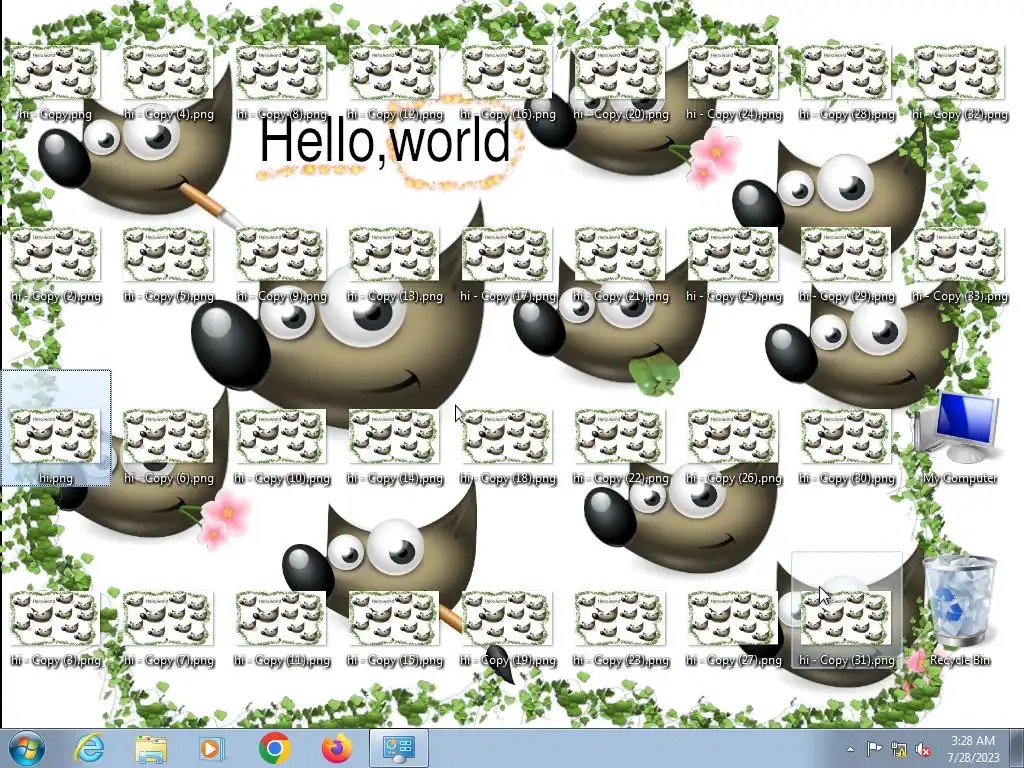Click the hi - Copy (8).png desktop icon

click(x=281, y=82)
